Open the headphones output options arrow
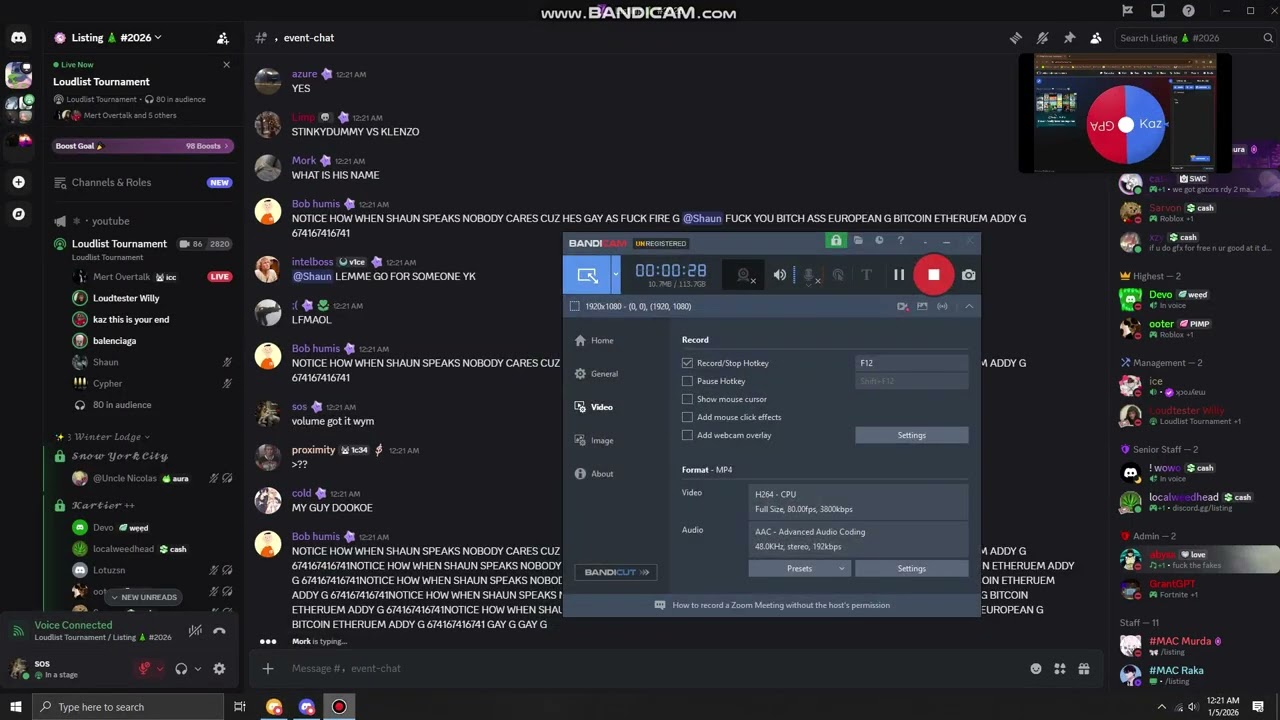 click(197, 669)
